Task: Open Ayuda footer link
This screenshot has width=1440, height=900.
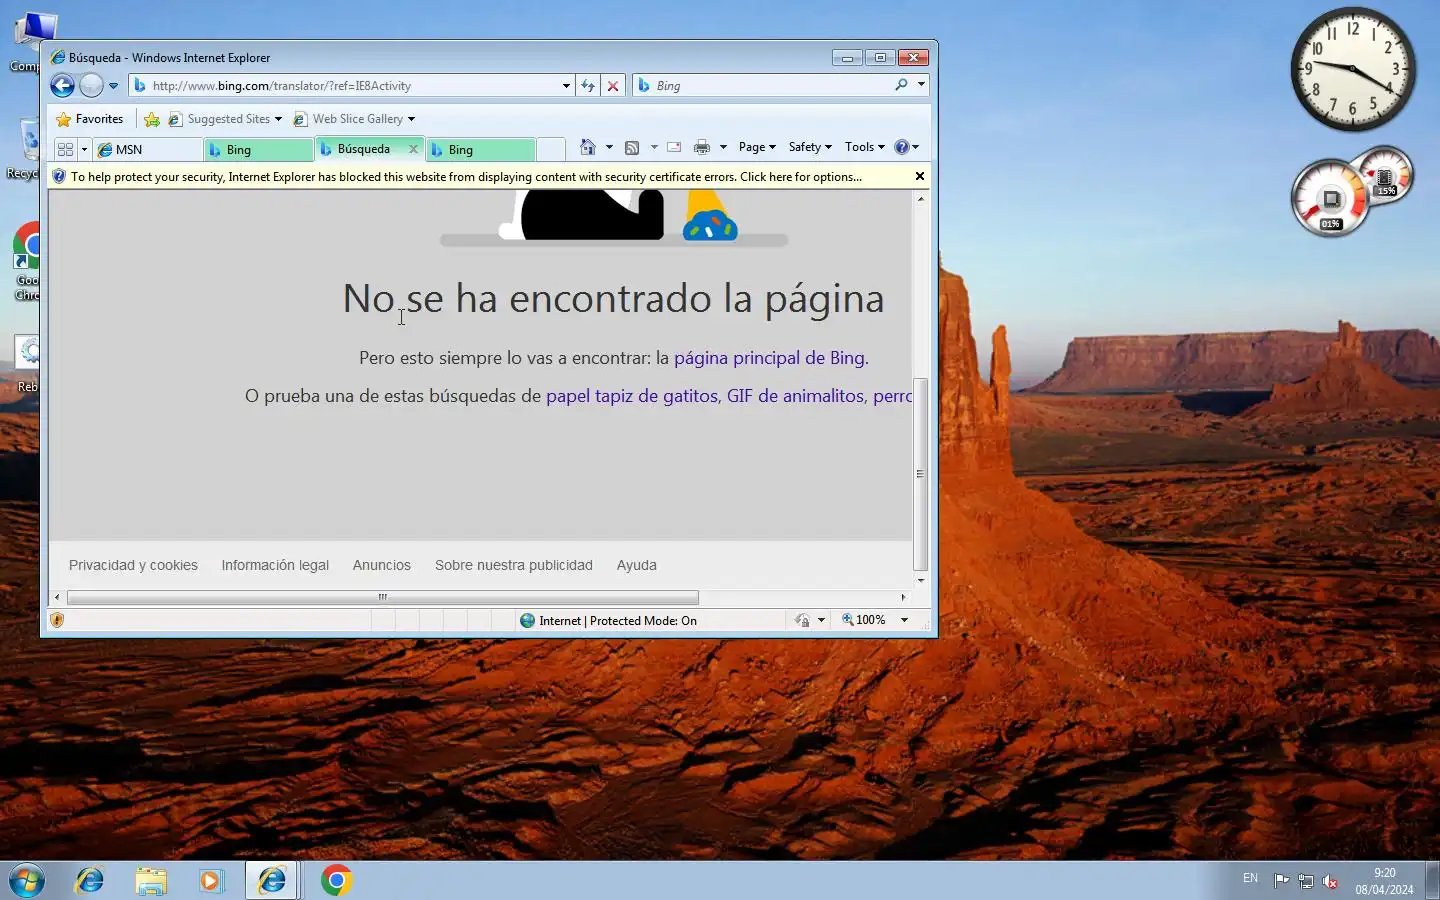Action: coord(637,565)
